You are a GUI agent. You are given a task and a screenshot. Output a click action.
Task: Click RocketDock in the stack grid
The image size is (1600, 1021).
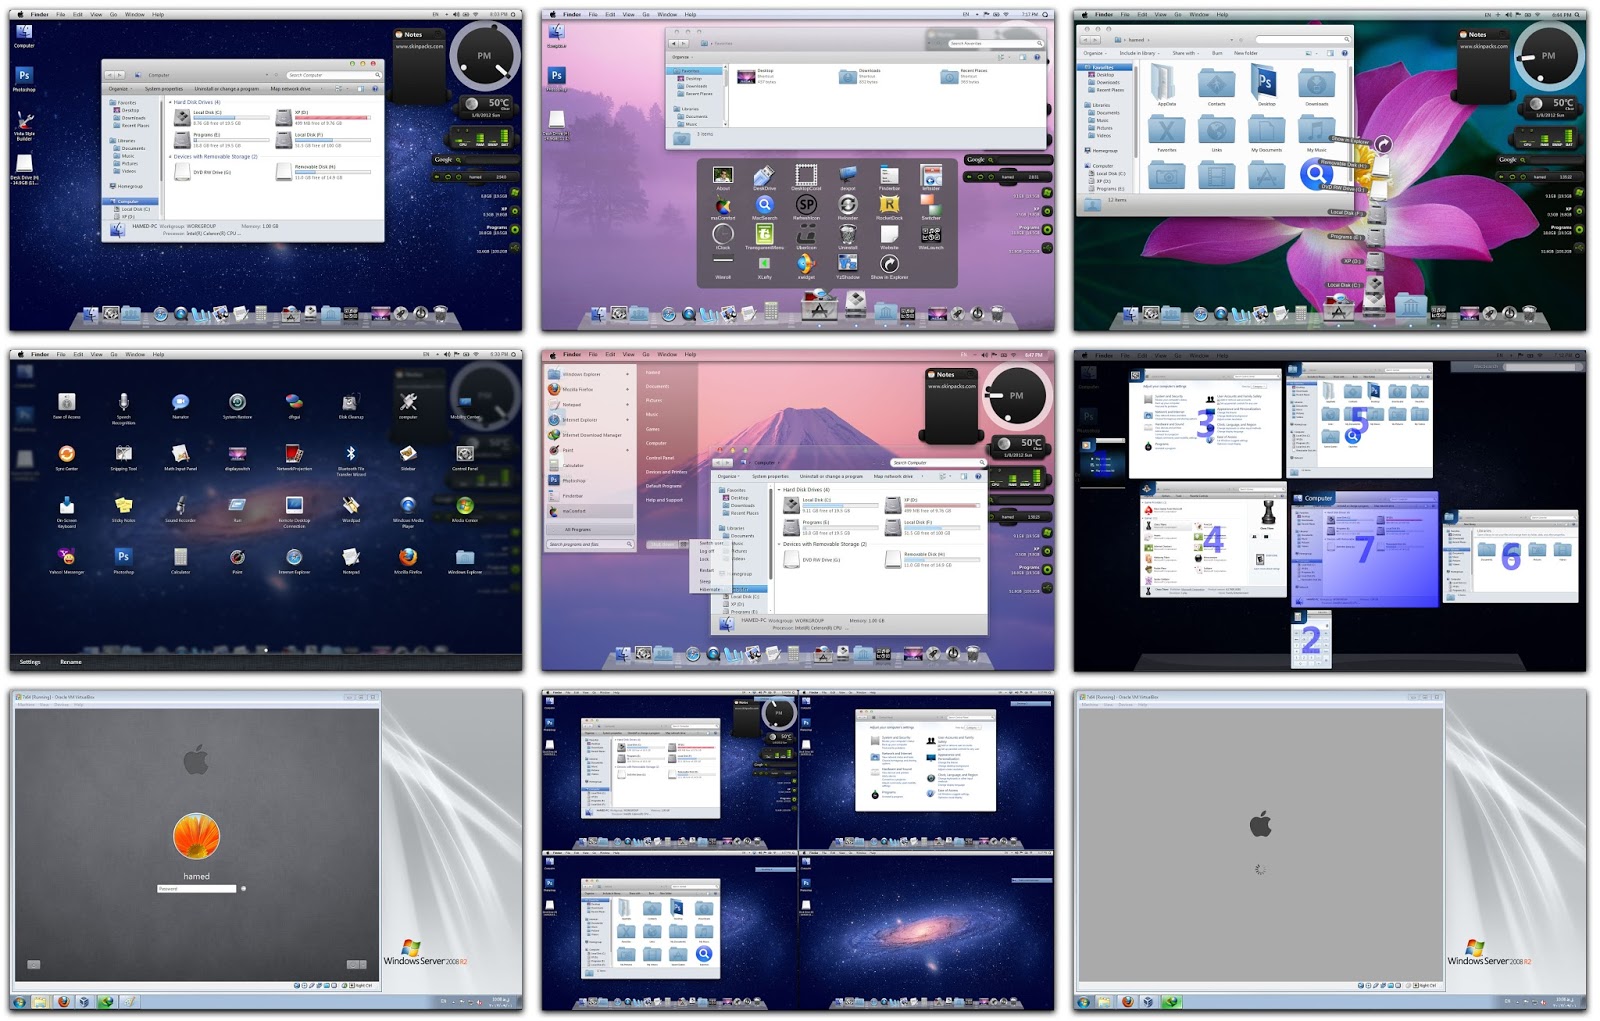889,205
